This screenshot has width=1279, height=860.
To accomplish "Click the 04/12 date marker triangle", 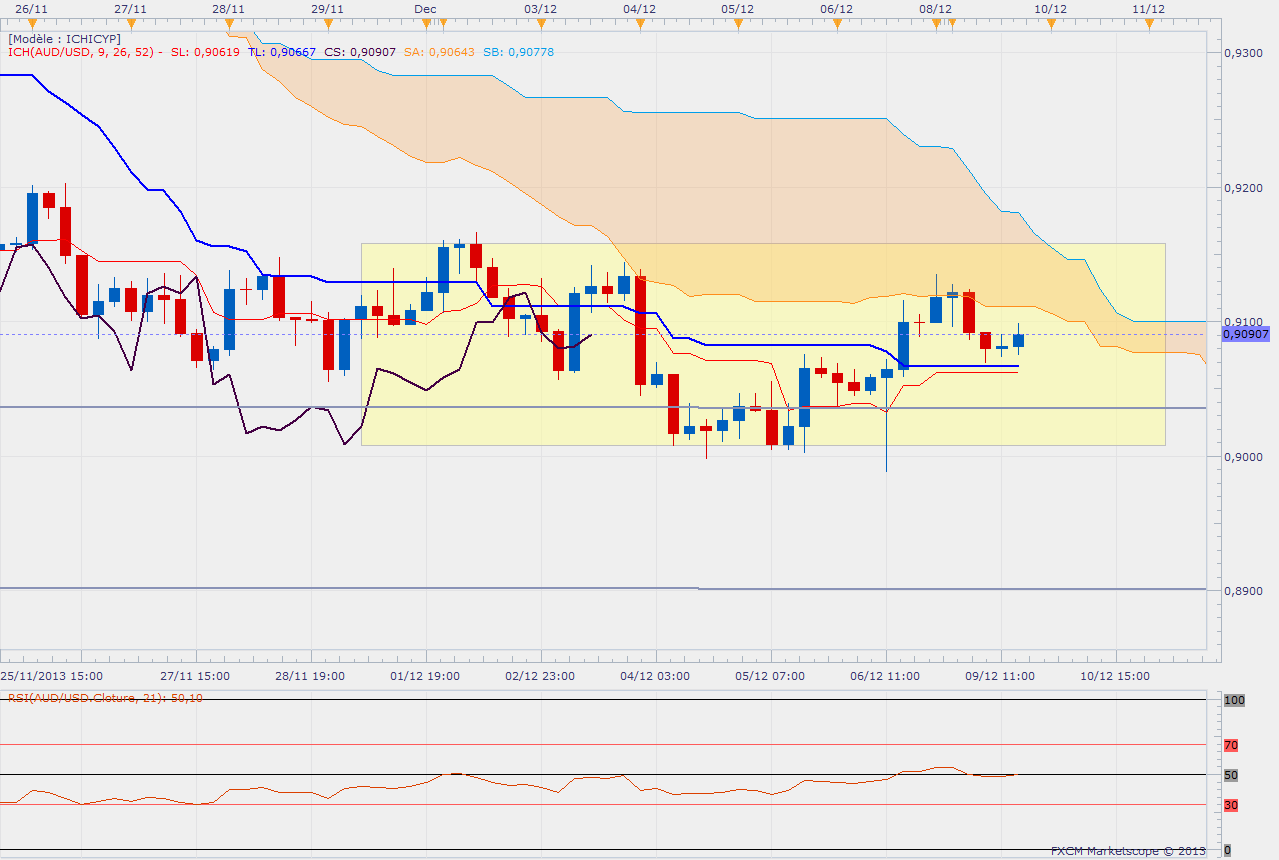I will click(x=639, y=23).
